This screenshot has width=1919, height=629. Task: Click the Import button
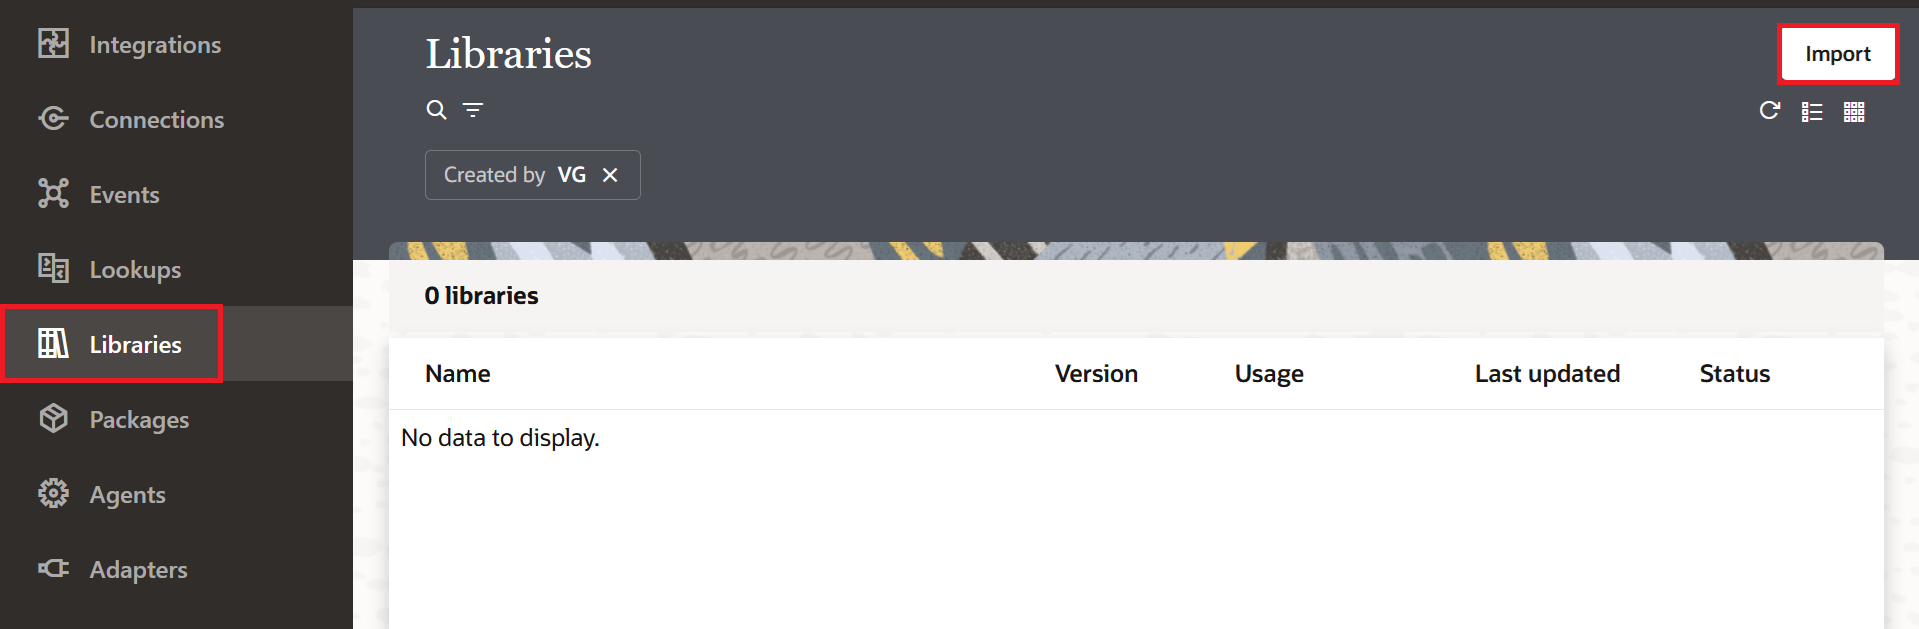point(1838,54)
